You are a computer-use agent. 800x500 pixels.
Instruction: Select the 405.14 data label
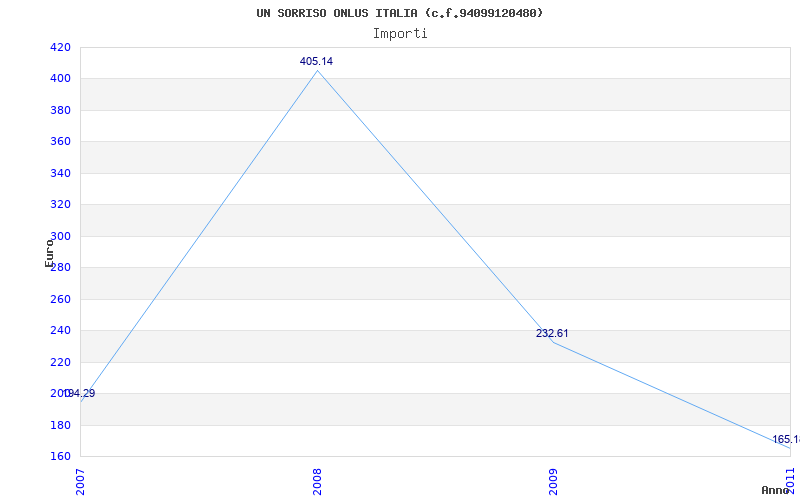tap(316, 61)
